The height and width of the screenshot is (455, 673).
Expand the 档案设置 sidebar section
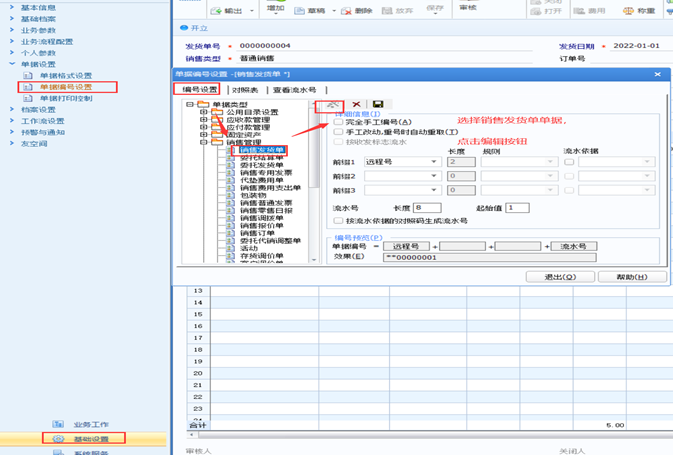[x=12, y=109]
